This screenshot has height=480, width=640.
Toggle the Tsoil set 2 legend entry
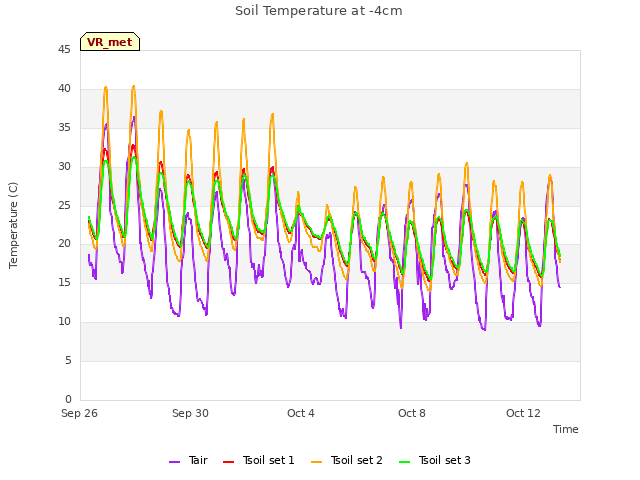pyautogui.click(x=347, y=460)
